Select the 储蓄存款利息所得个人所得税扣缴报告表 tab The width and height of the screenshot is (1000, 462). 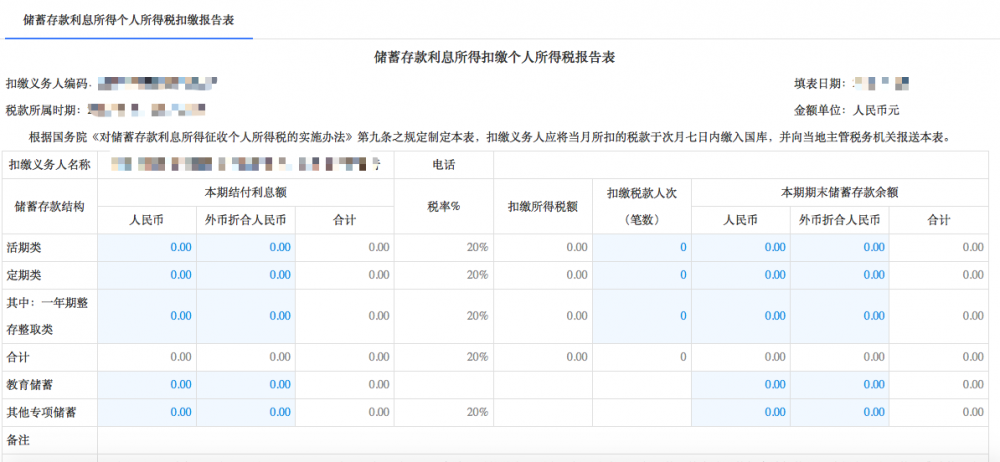[128, 20]
